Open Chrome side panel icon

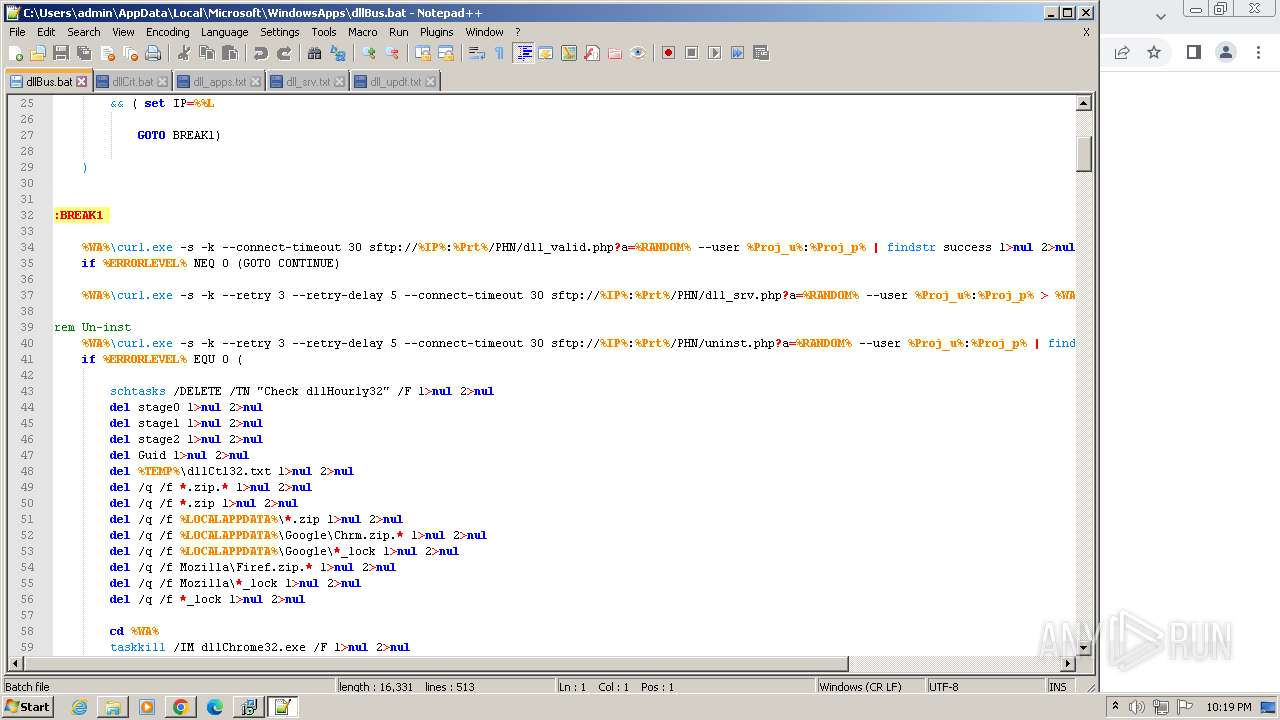click(1193, 52)
